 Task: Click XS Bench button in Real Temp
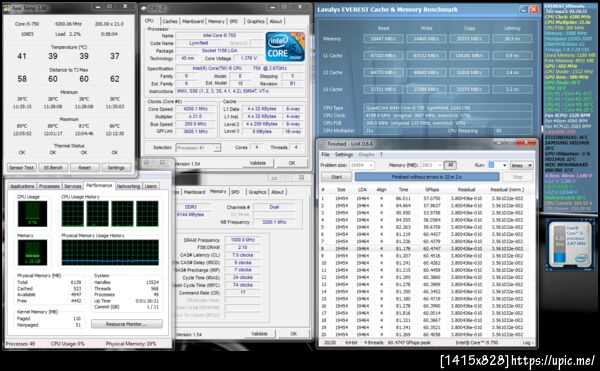[53, 168]
